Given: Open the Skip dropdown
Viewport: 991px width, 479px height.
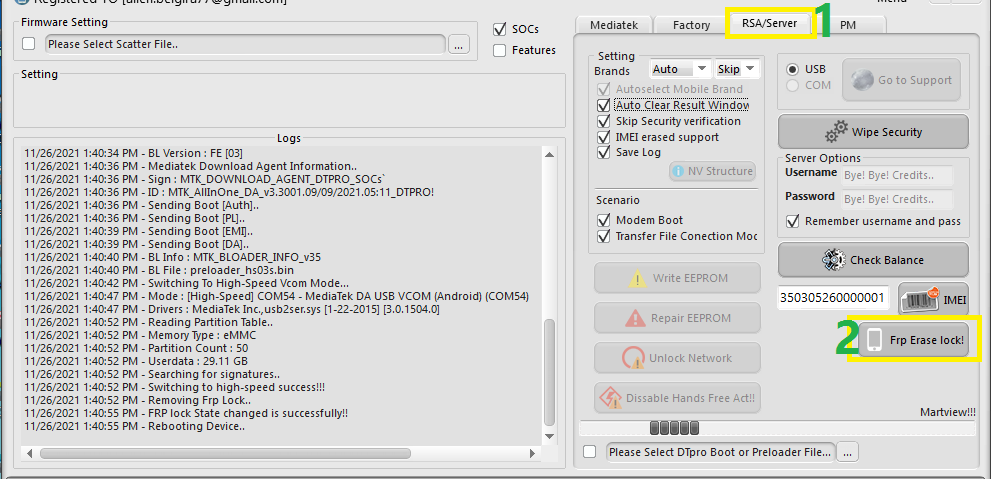Looking at the screenshot, I should point(737,69).
